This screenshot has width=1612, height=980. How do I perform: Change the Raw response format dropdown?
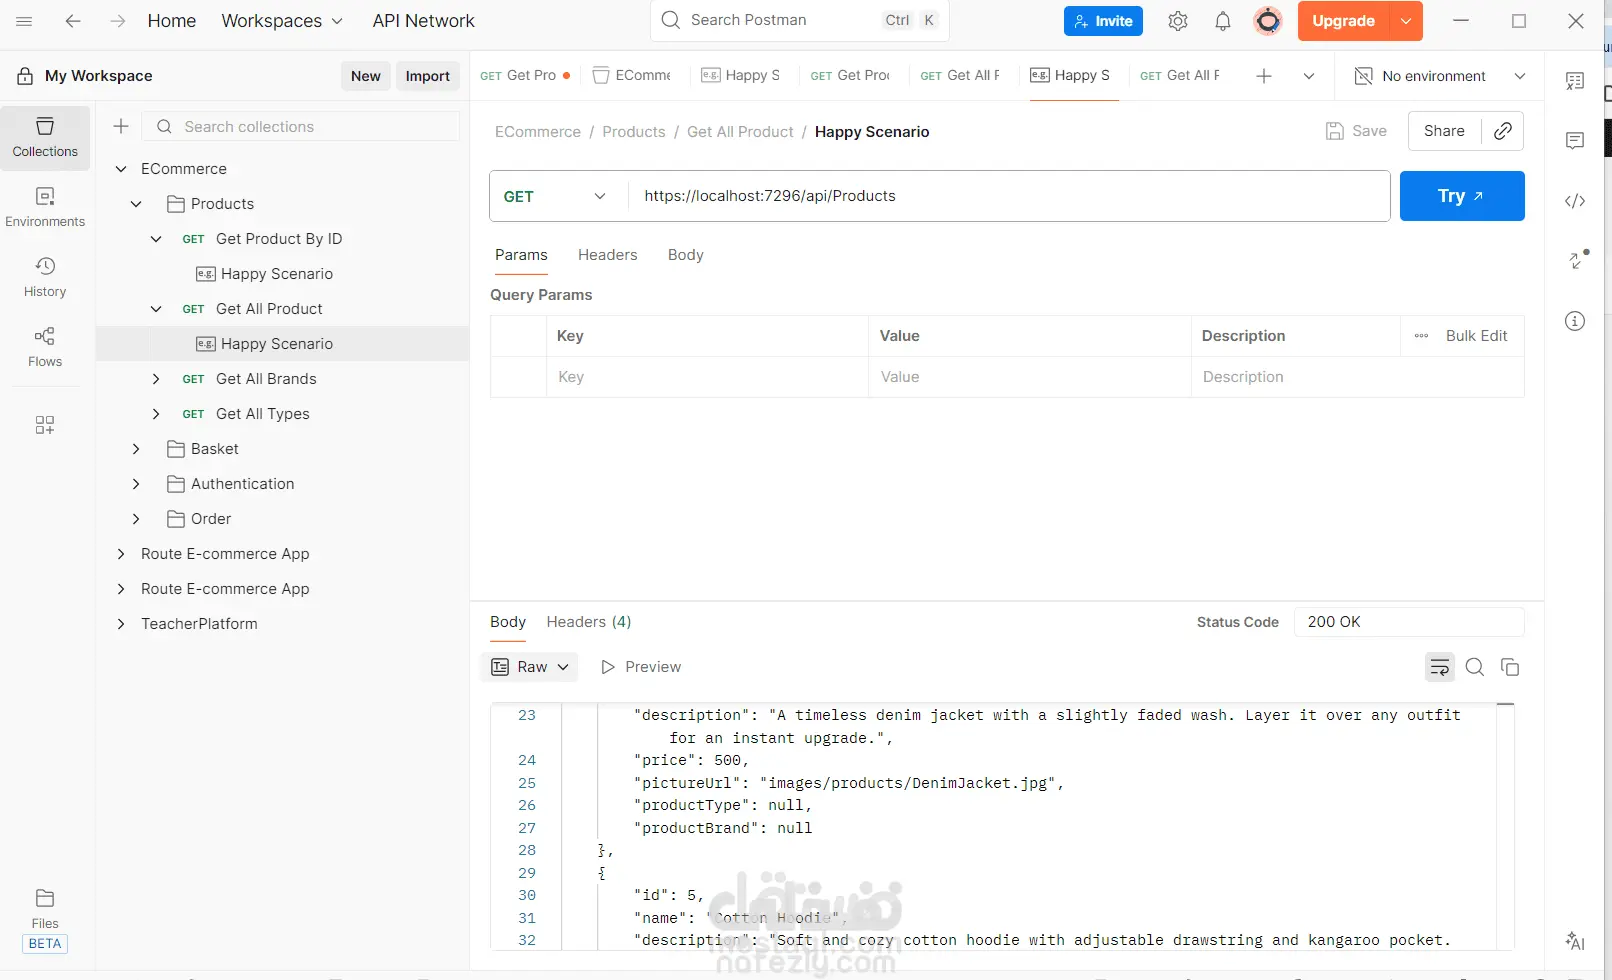[530, 667]
